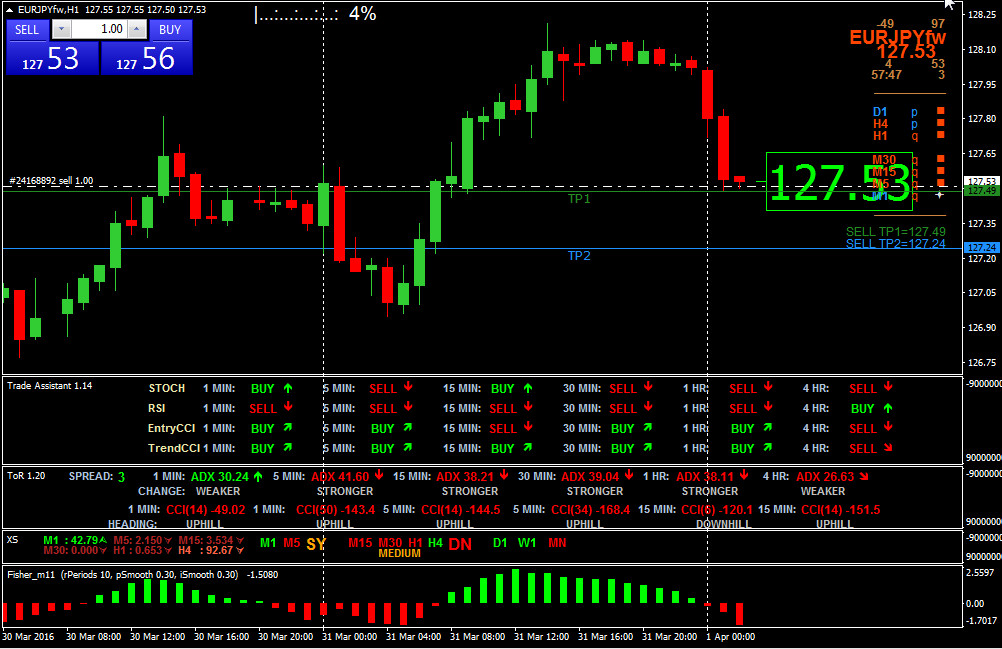Click the yellow SY label in XS panel

[x=316, y=544]
